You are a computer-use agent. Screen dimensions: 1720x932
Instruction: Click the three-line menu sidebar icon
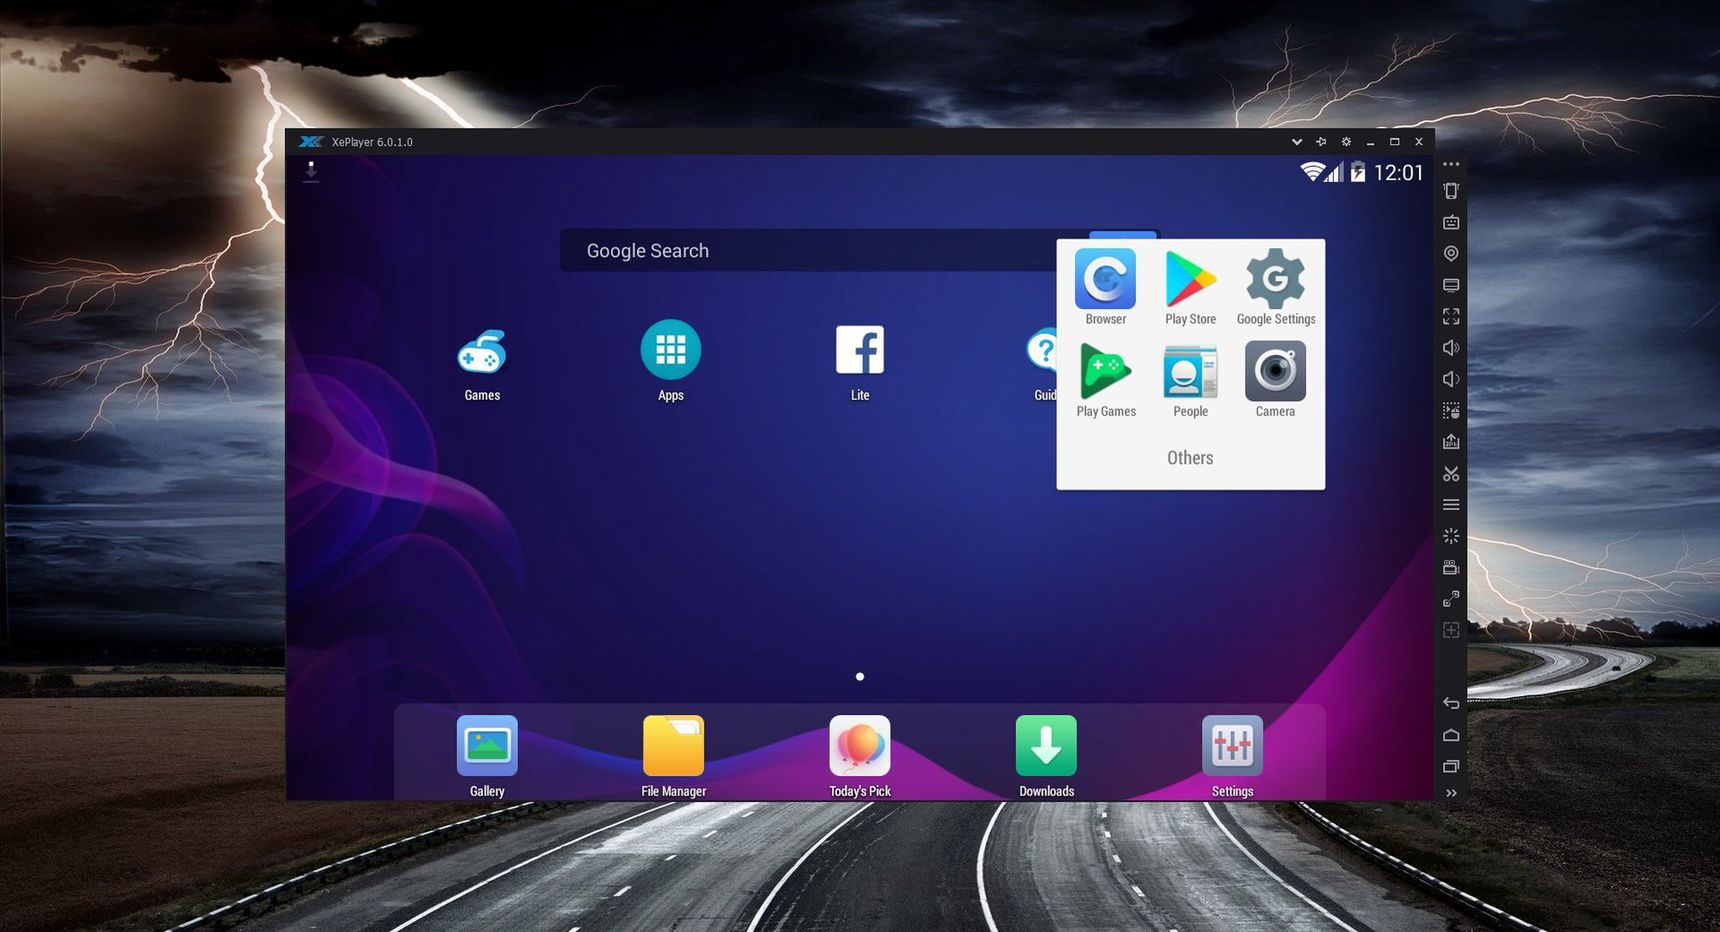click(x=1451, y=505)
